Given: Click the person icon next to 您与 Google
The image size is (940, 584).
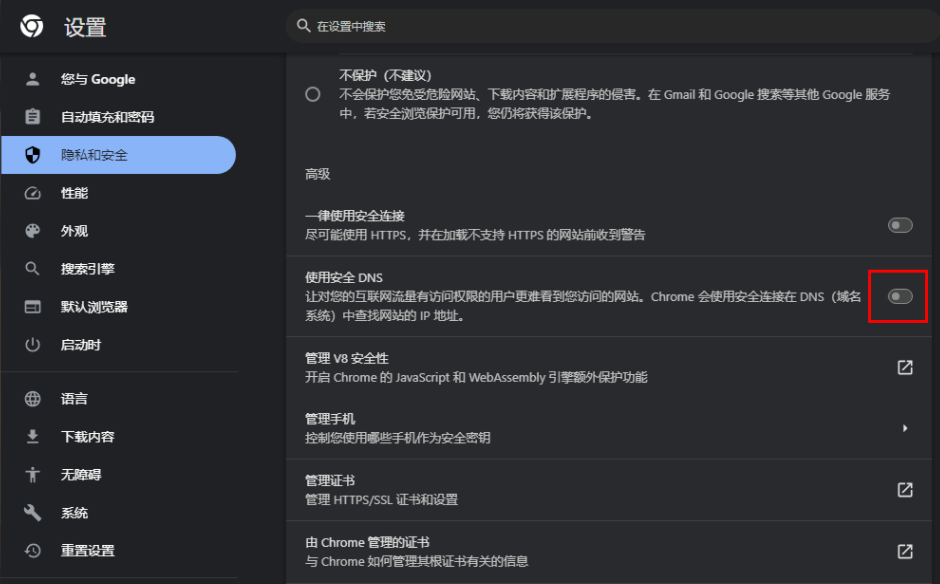Looking at the screenshot, I should 32,79.
